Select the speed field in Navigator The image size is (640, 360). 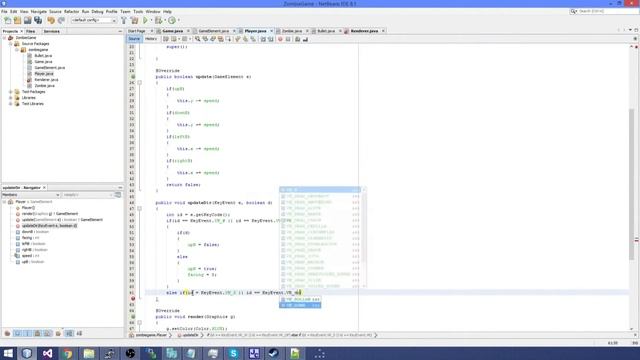[30, 256]
